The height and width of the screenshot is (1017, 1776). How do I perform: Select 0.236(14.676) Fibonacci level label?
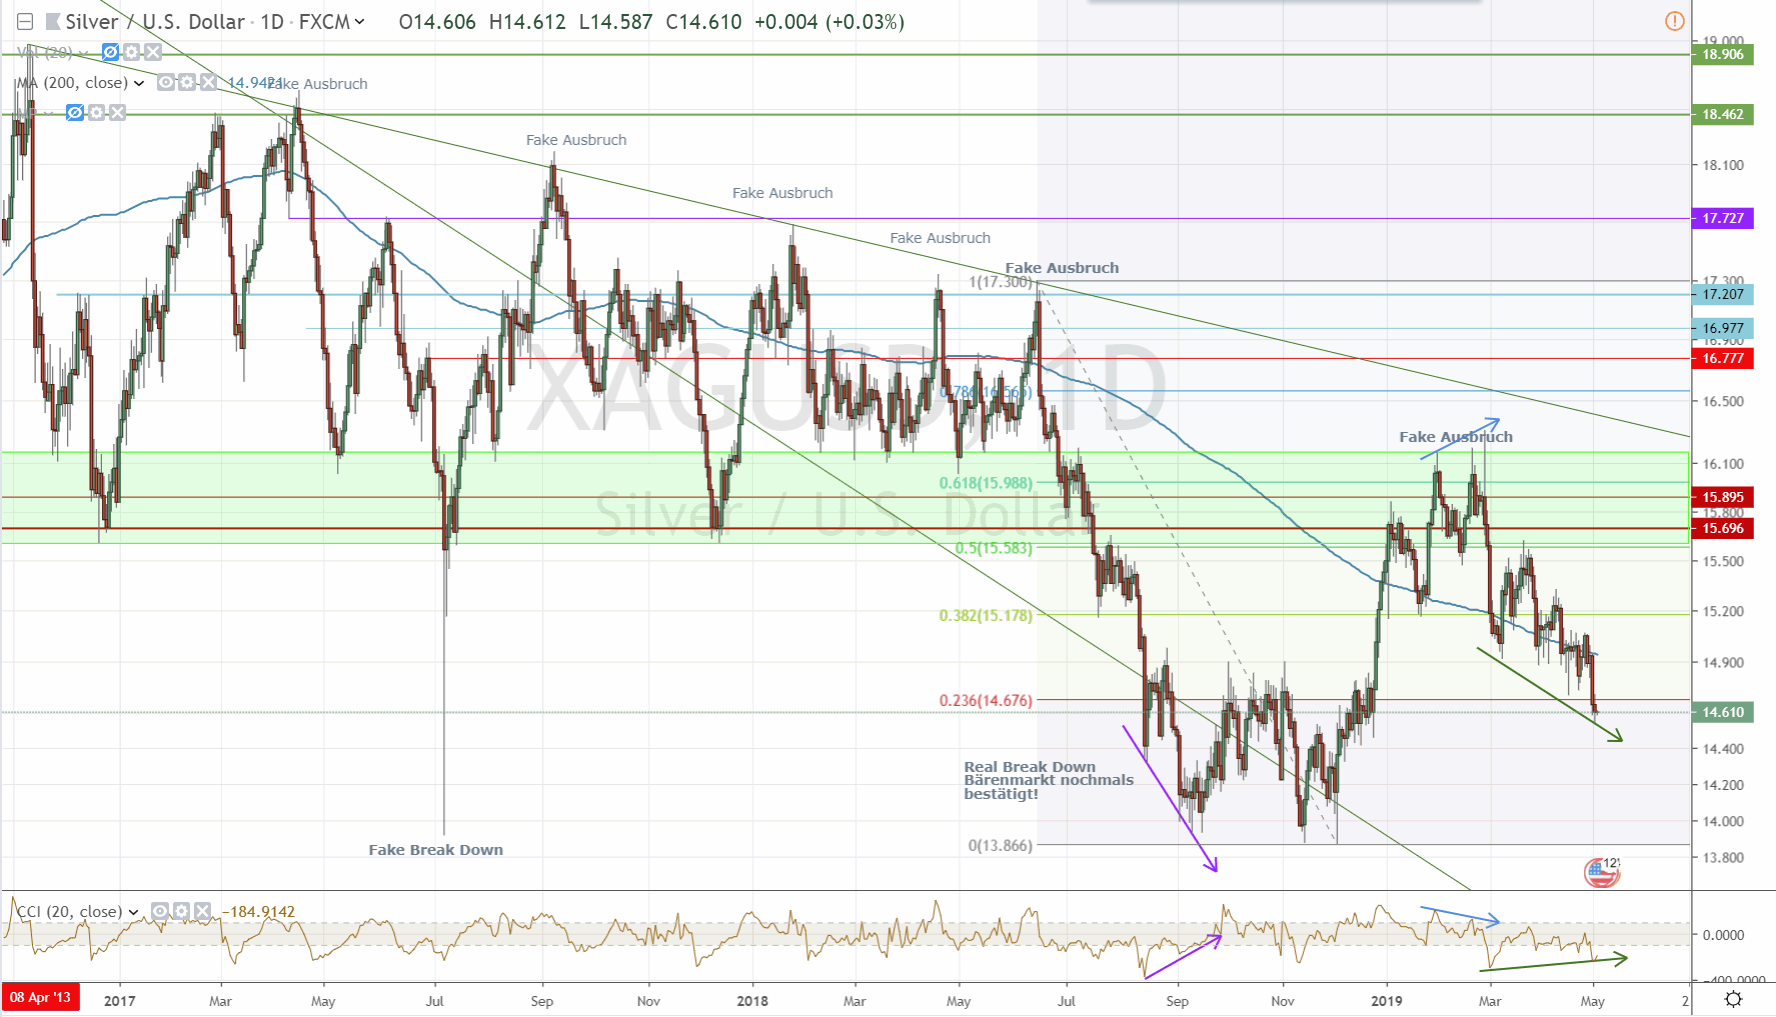pos(986,700)
